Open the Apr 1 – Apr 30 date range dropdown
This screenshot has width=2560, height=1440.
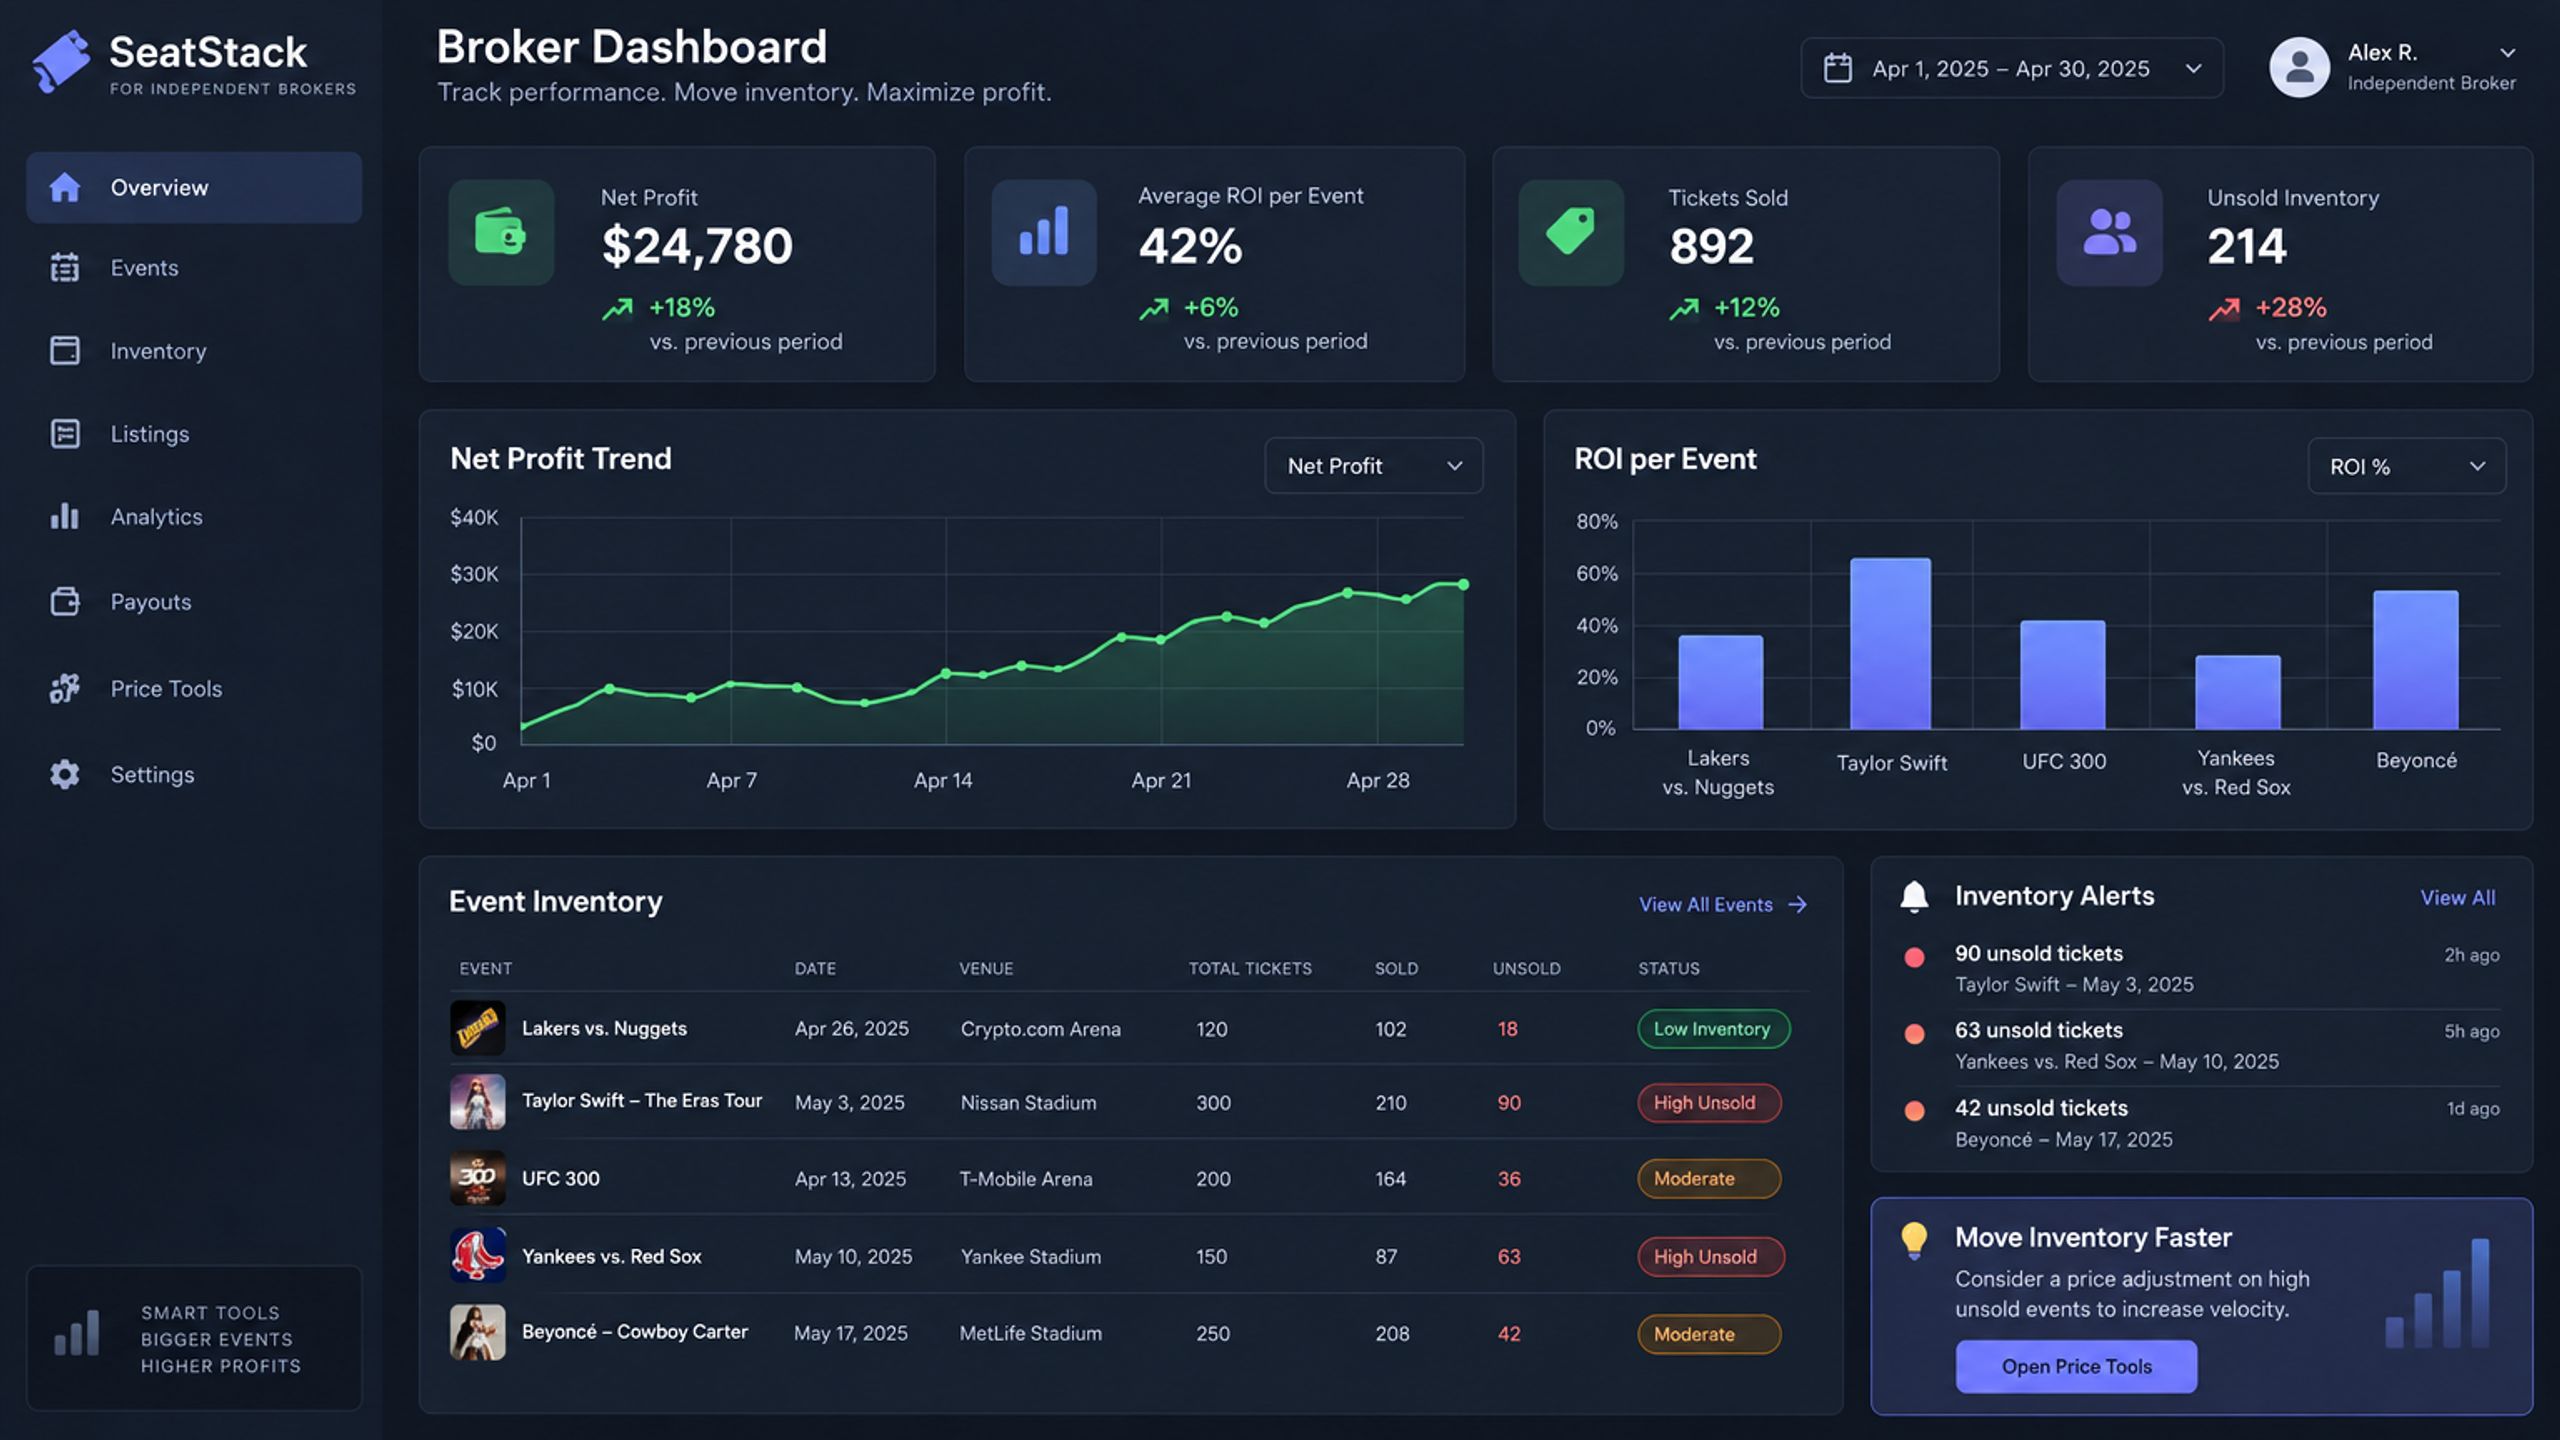tap(2012, 68)
